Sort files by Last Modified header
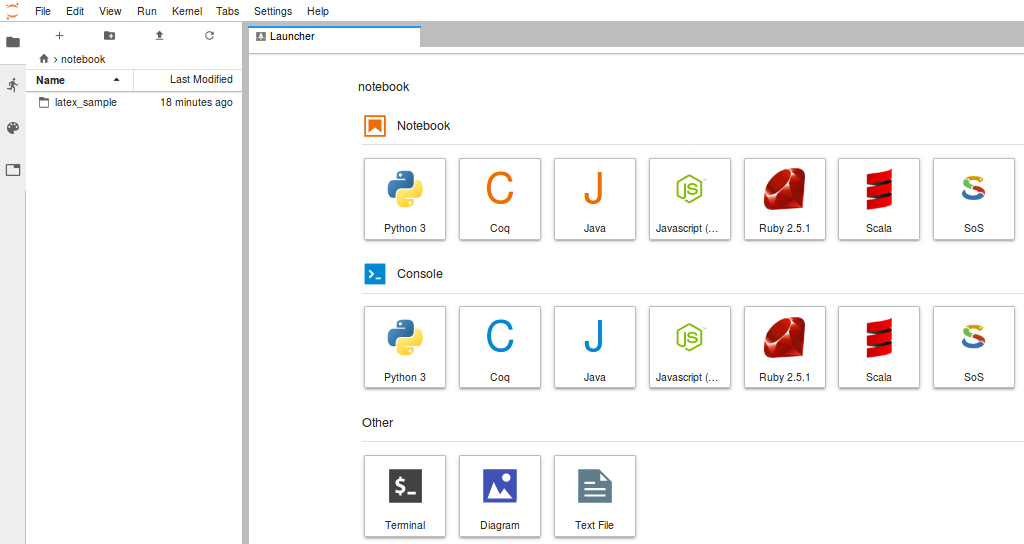The width and height of the screenshot is (1024, 544). 188,80
